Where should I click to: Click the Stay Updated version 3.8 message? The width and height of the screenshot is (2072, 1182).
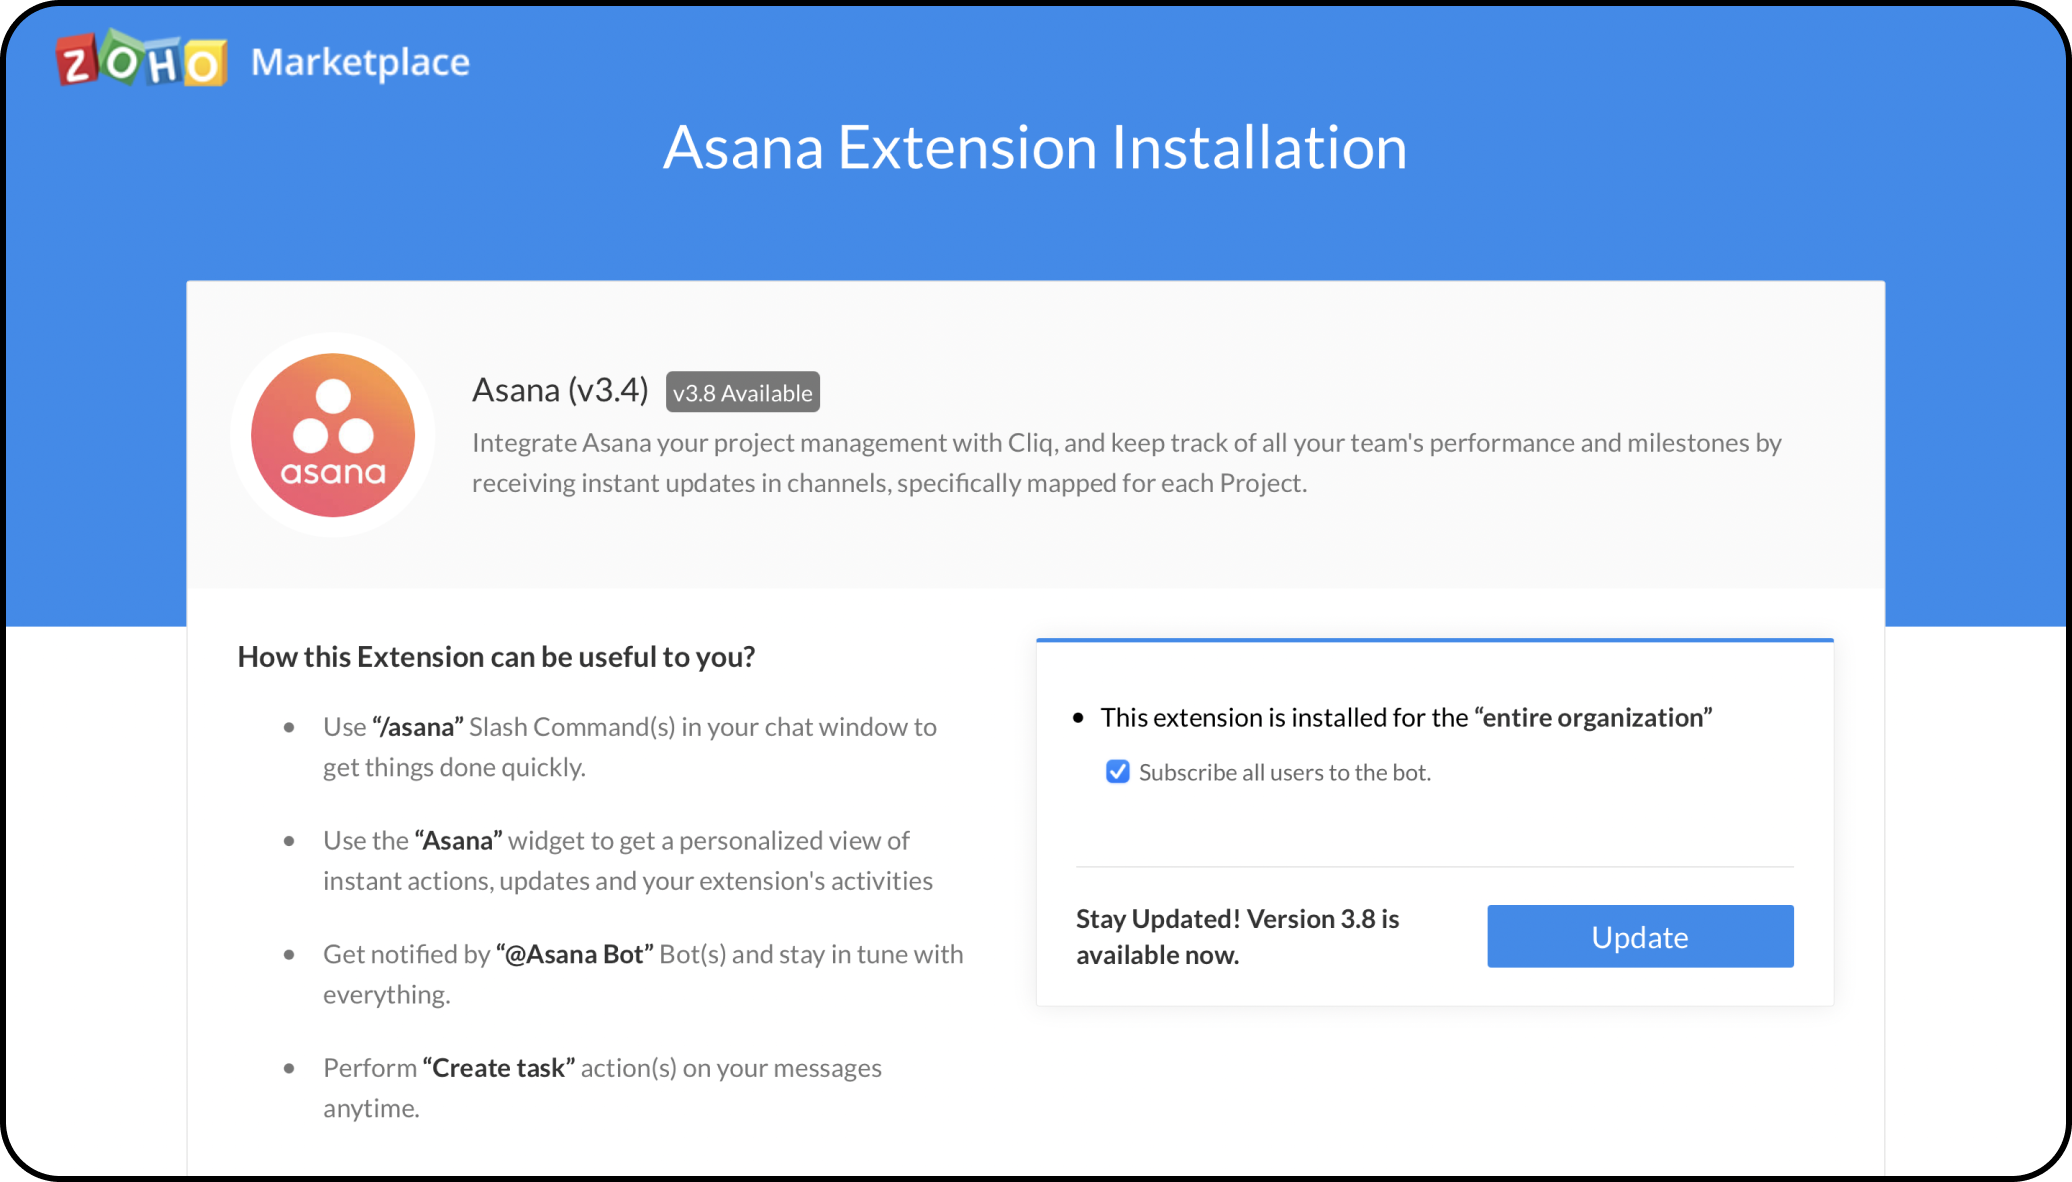tap(1237, 936)
